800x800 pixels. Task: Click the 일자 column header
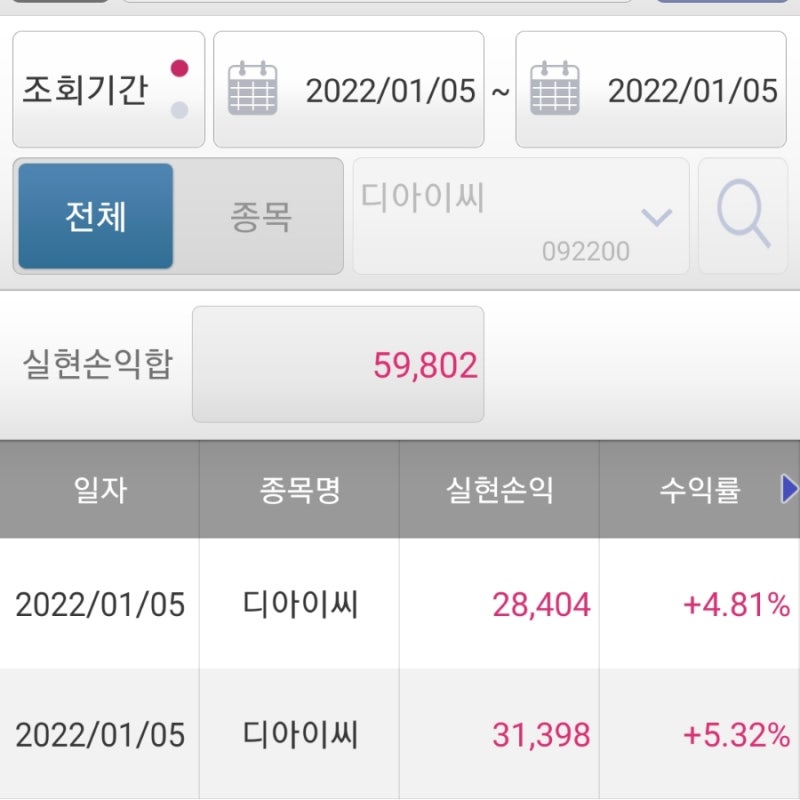tap(99, 489)
